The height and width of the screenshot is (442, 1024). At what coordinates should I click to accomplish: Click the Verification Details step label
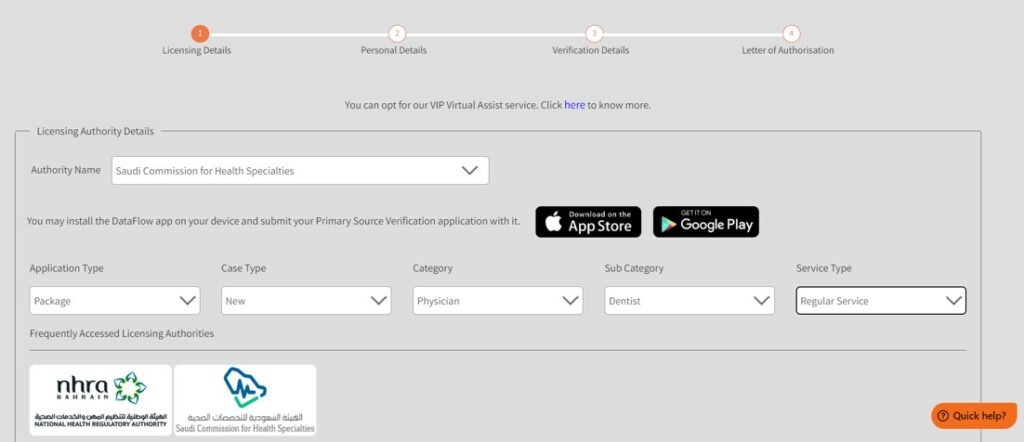coord(591,50)
